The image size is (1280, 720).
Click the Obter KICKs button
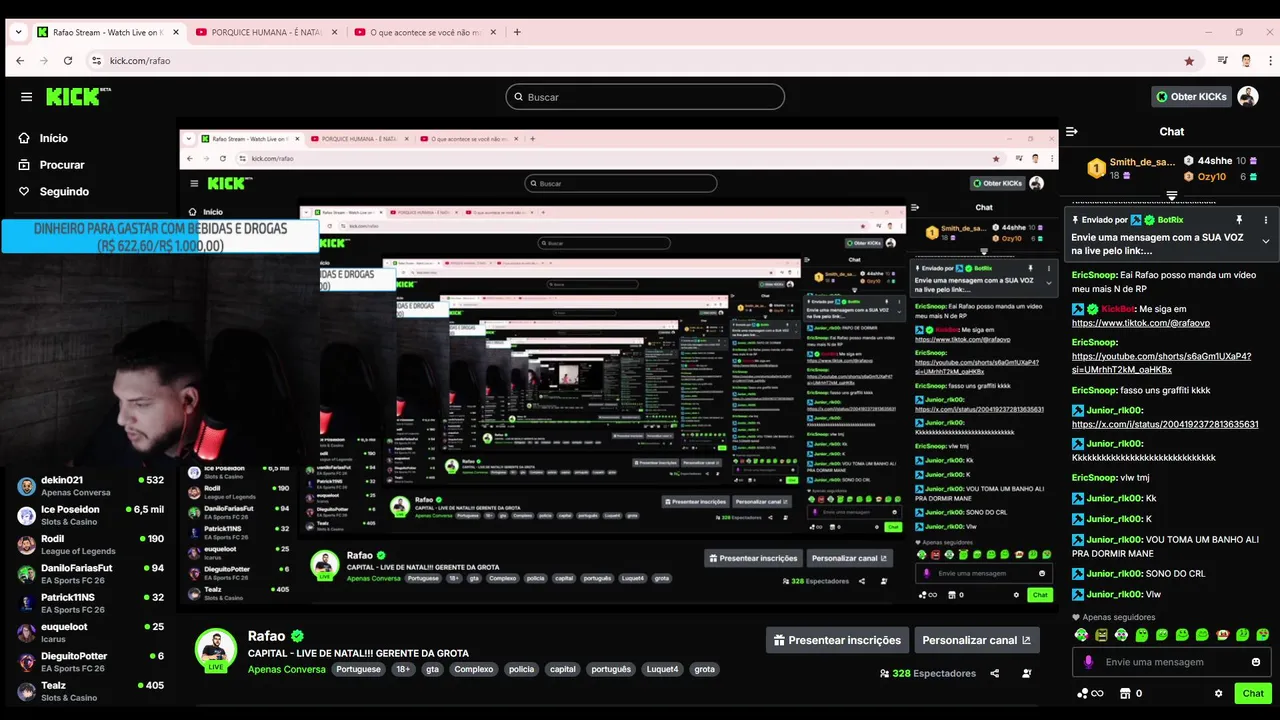1190,97
